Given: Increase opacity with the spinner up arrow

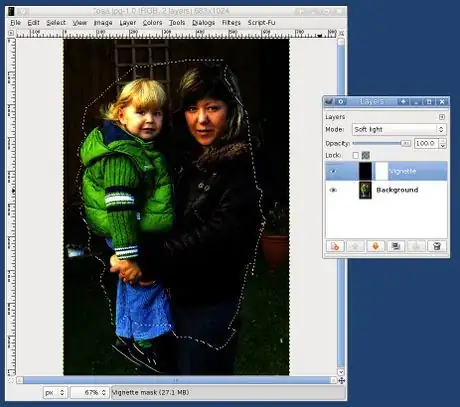Looking at the screenshot, I should 443,141.
